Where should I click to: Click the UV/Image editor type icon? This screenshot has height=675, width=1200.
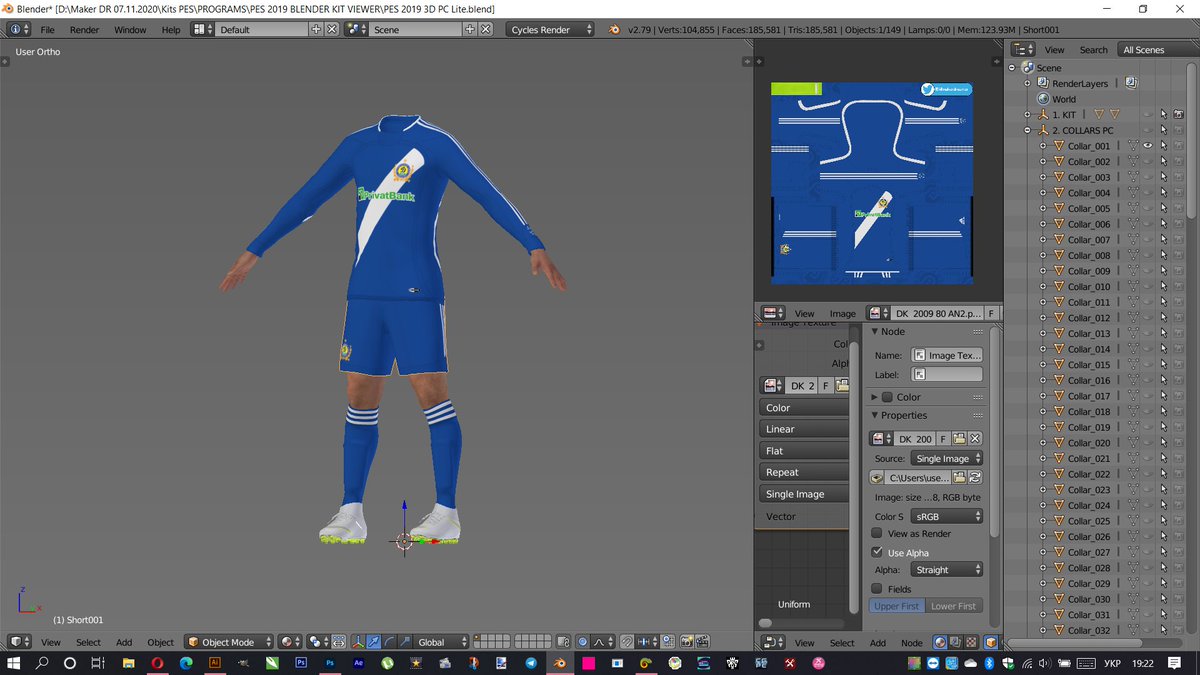click(773, 313)
